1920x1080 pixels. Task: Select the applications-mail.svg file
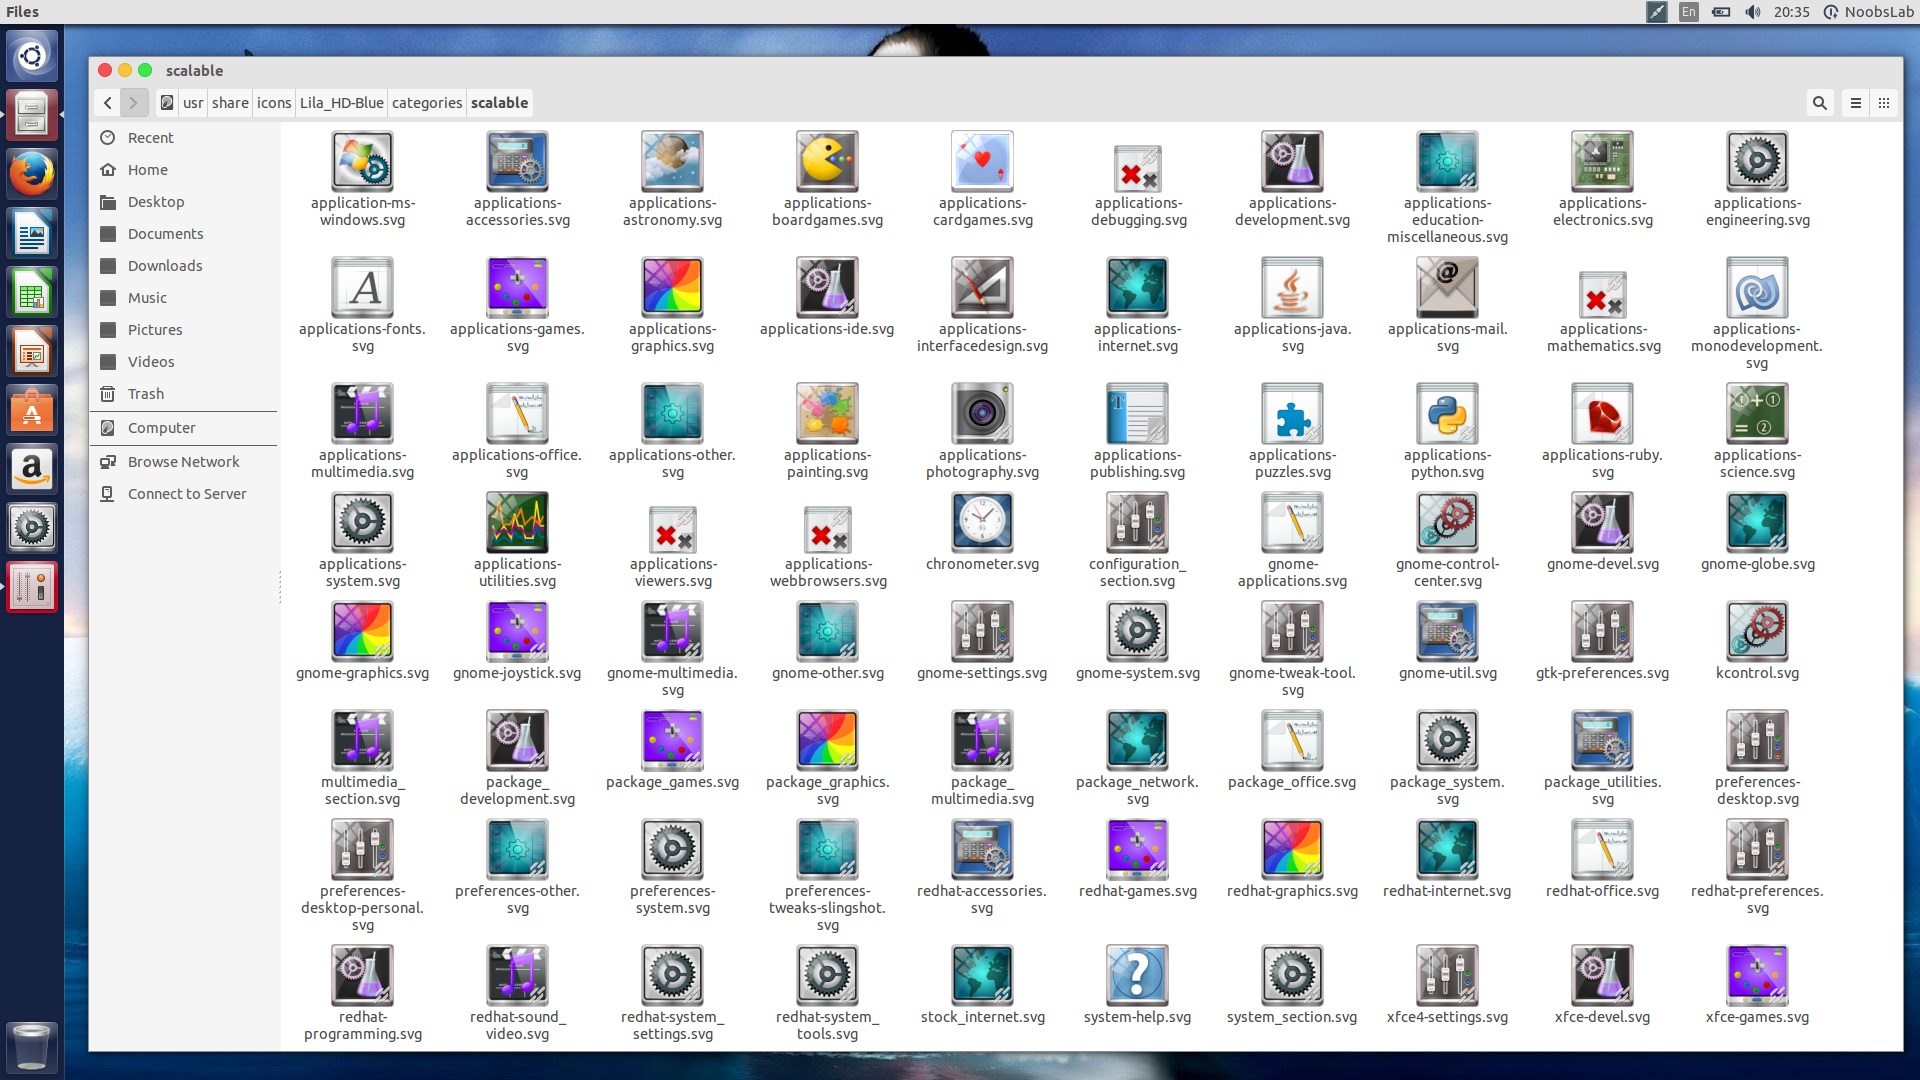coord(1447,288)
